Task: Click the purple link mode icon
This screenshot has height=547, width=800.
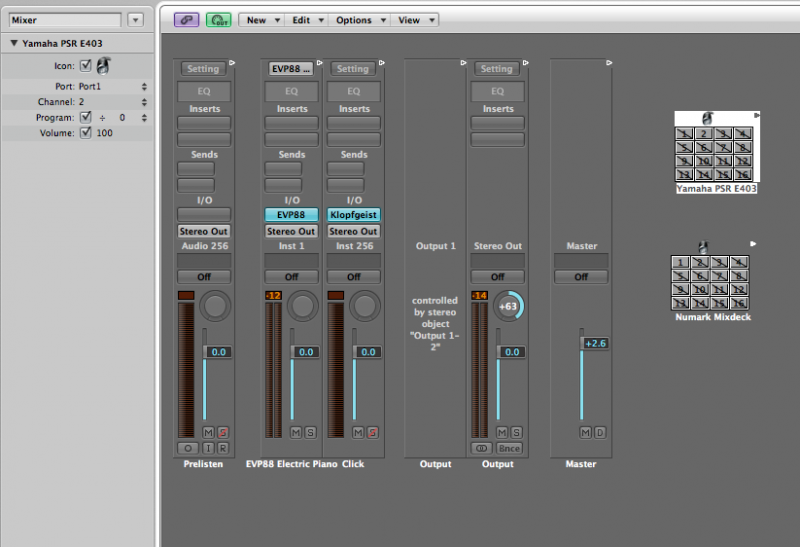Action: (185, 19)
